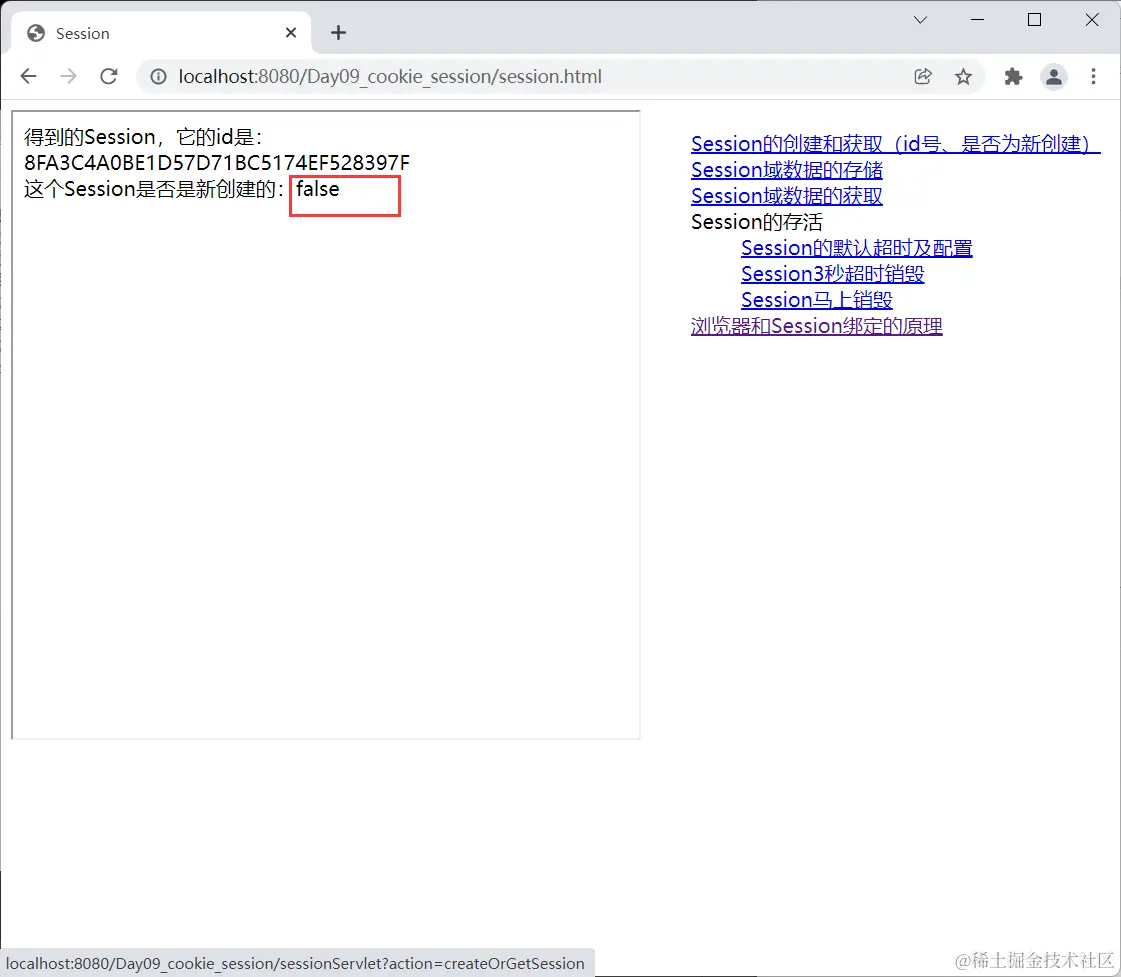Open Session马上销毁 link
Image resolution: width=1121 pixels, height=977 pixels.
pos(816,299)
